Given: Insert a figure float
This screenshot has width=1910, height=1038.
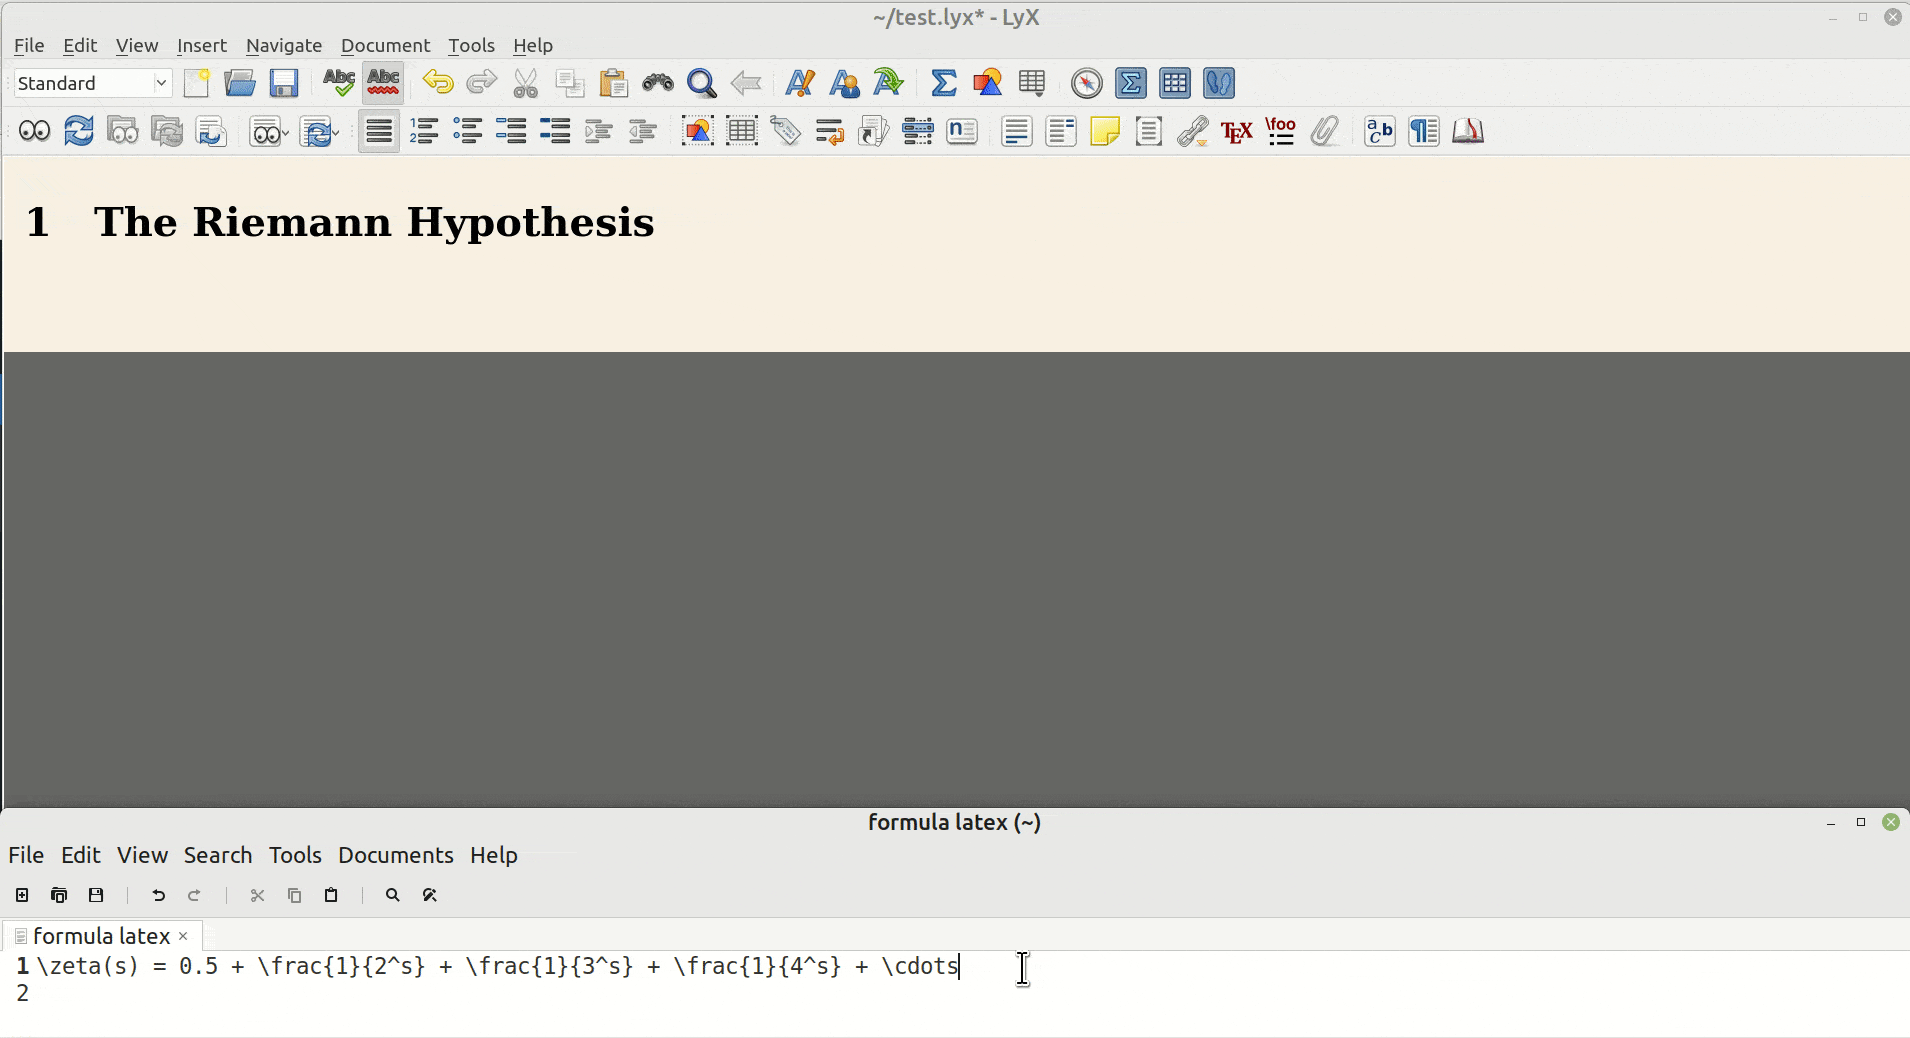Looking at the screenshot, I should 698,131.
